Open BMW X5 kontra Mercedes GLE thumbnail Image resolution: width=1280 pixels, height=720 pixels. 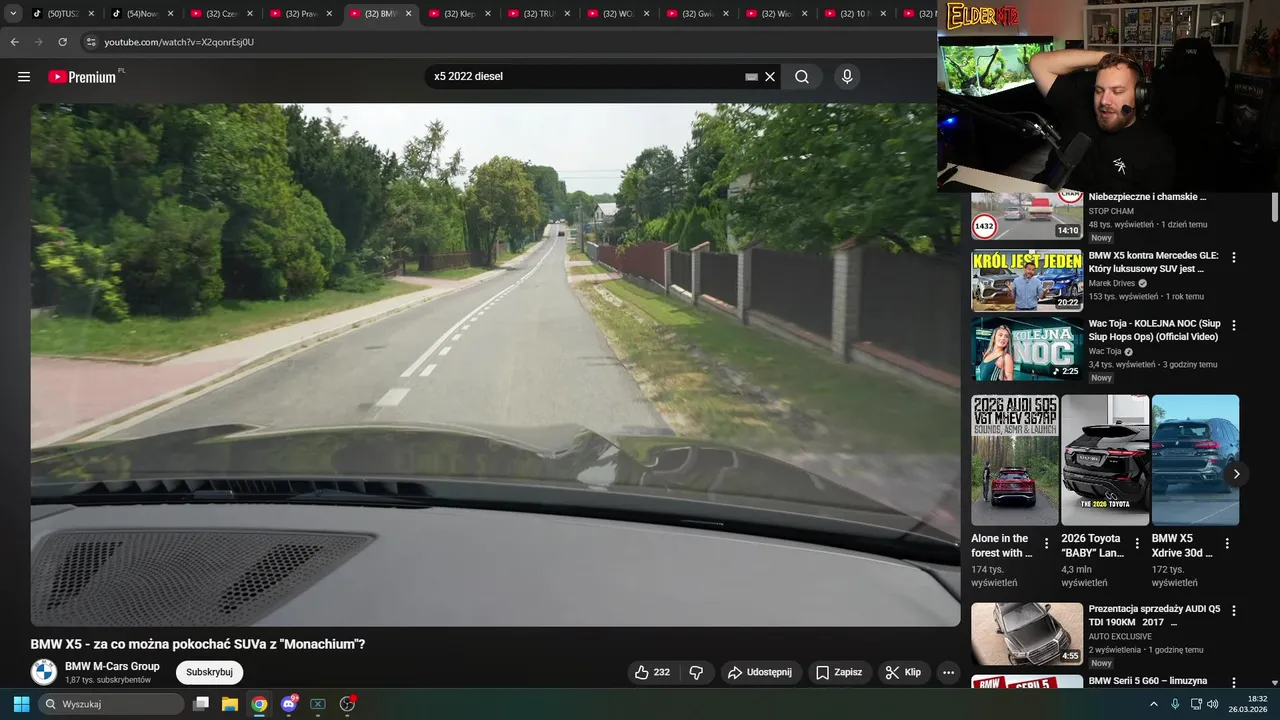click(x=1027, y=281)
